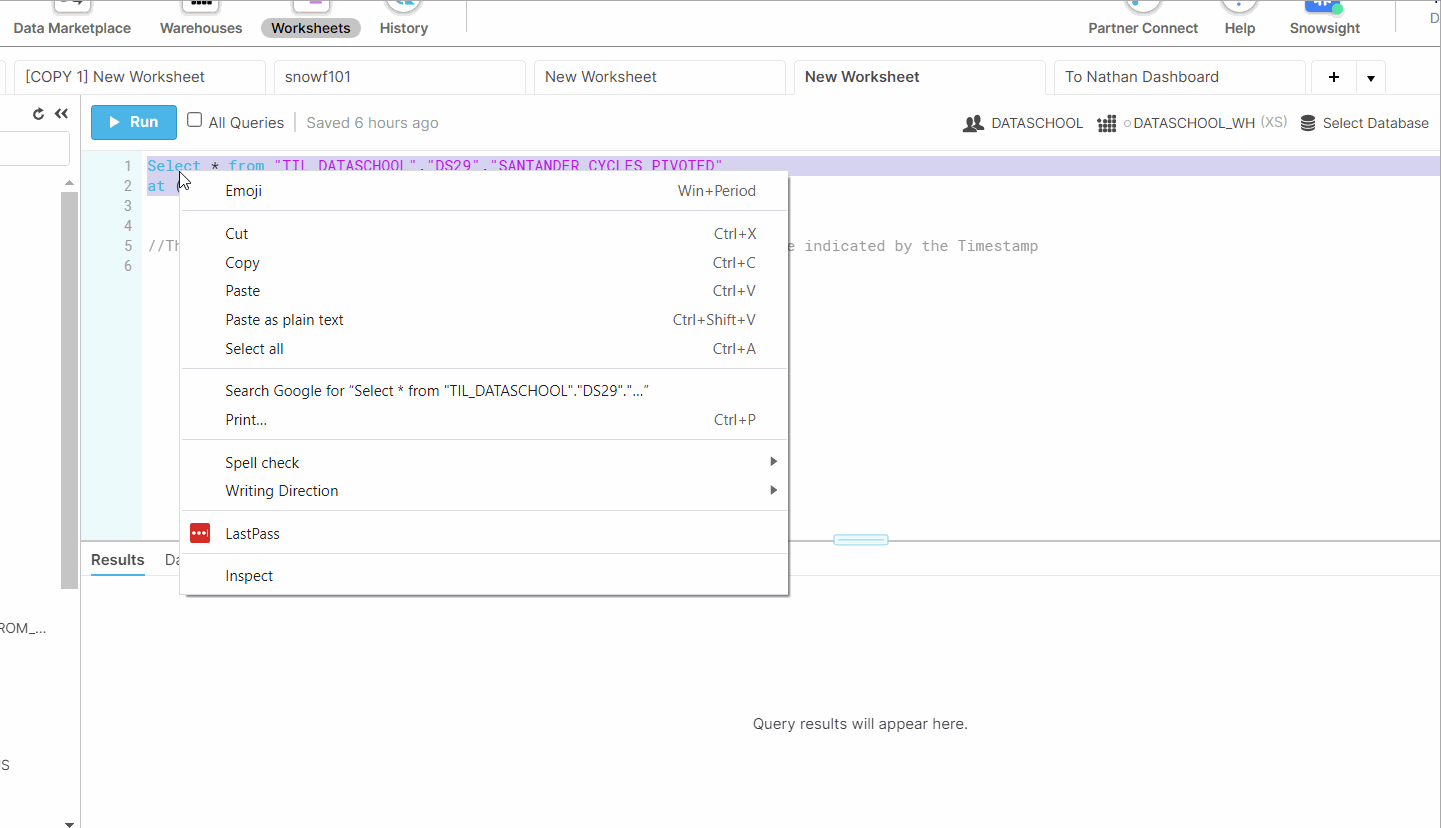Switch to the snowf101 worksheet tab
The height and width of the screenshot is (828, 1441).
point(318,77)
